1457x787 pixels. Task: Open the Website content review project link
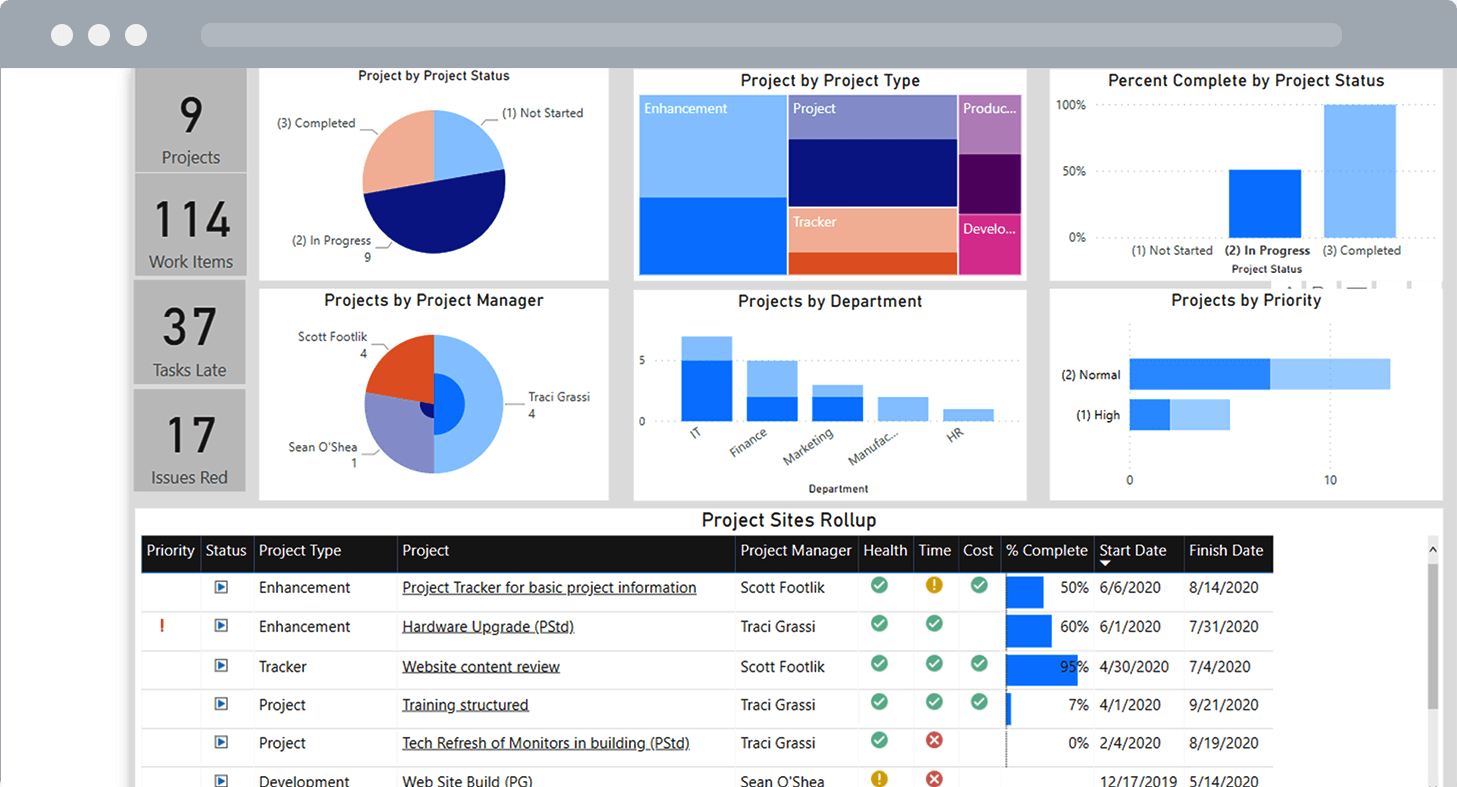pyautogui.click(x=480, y=667)
